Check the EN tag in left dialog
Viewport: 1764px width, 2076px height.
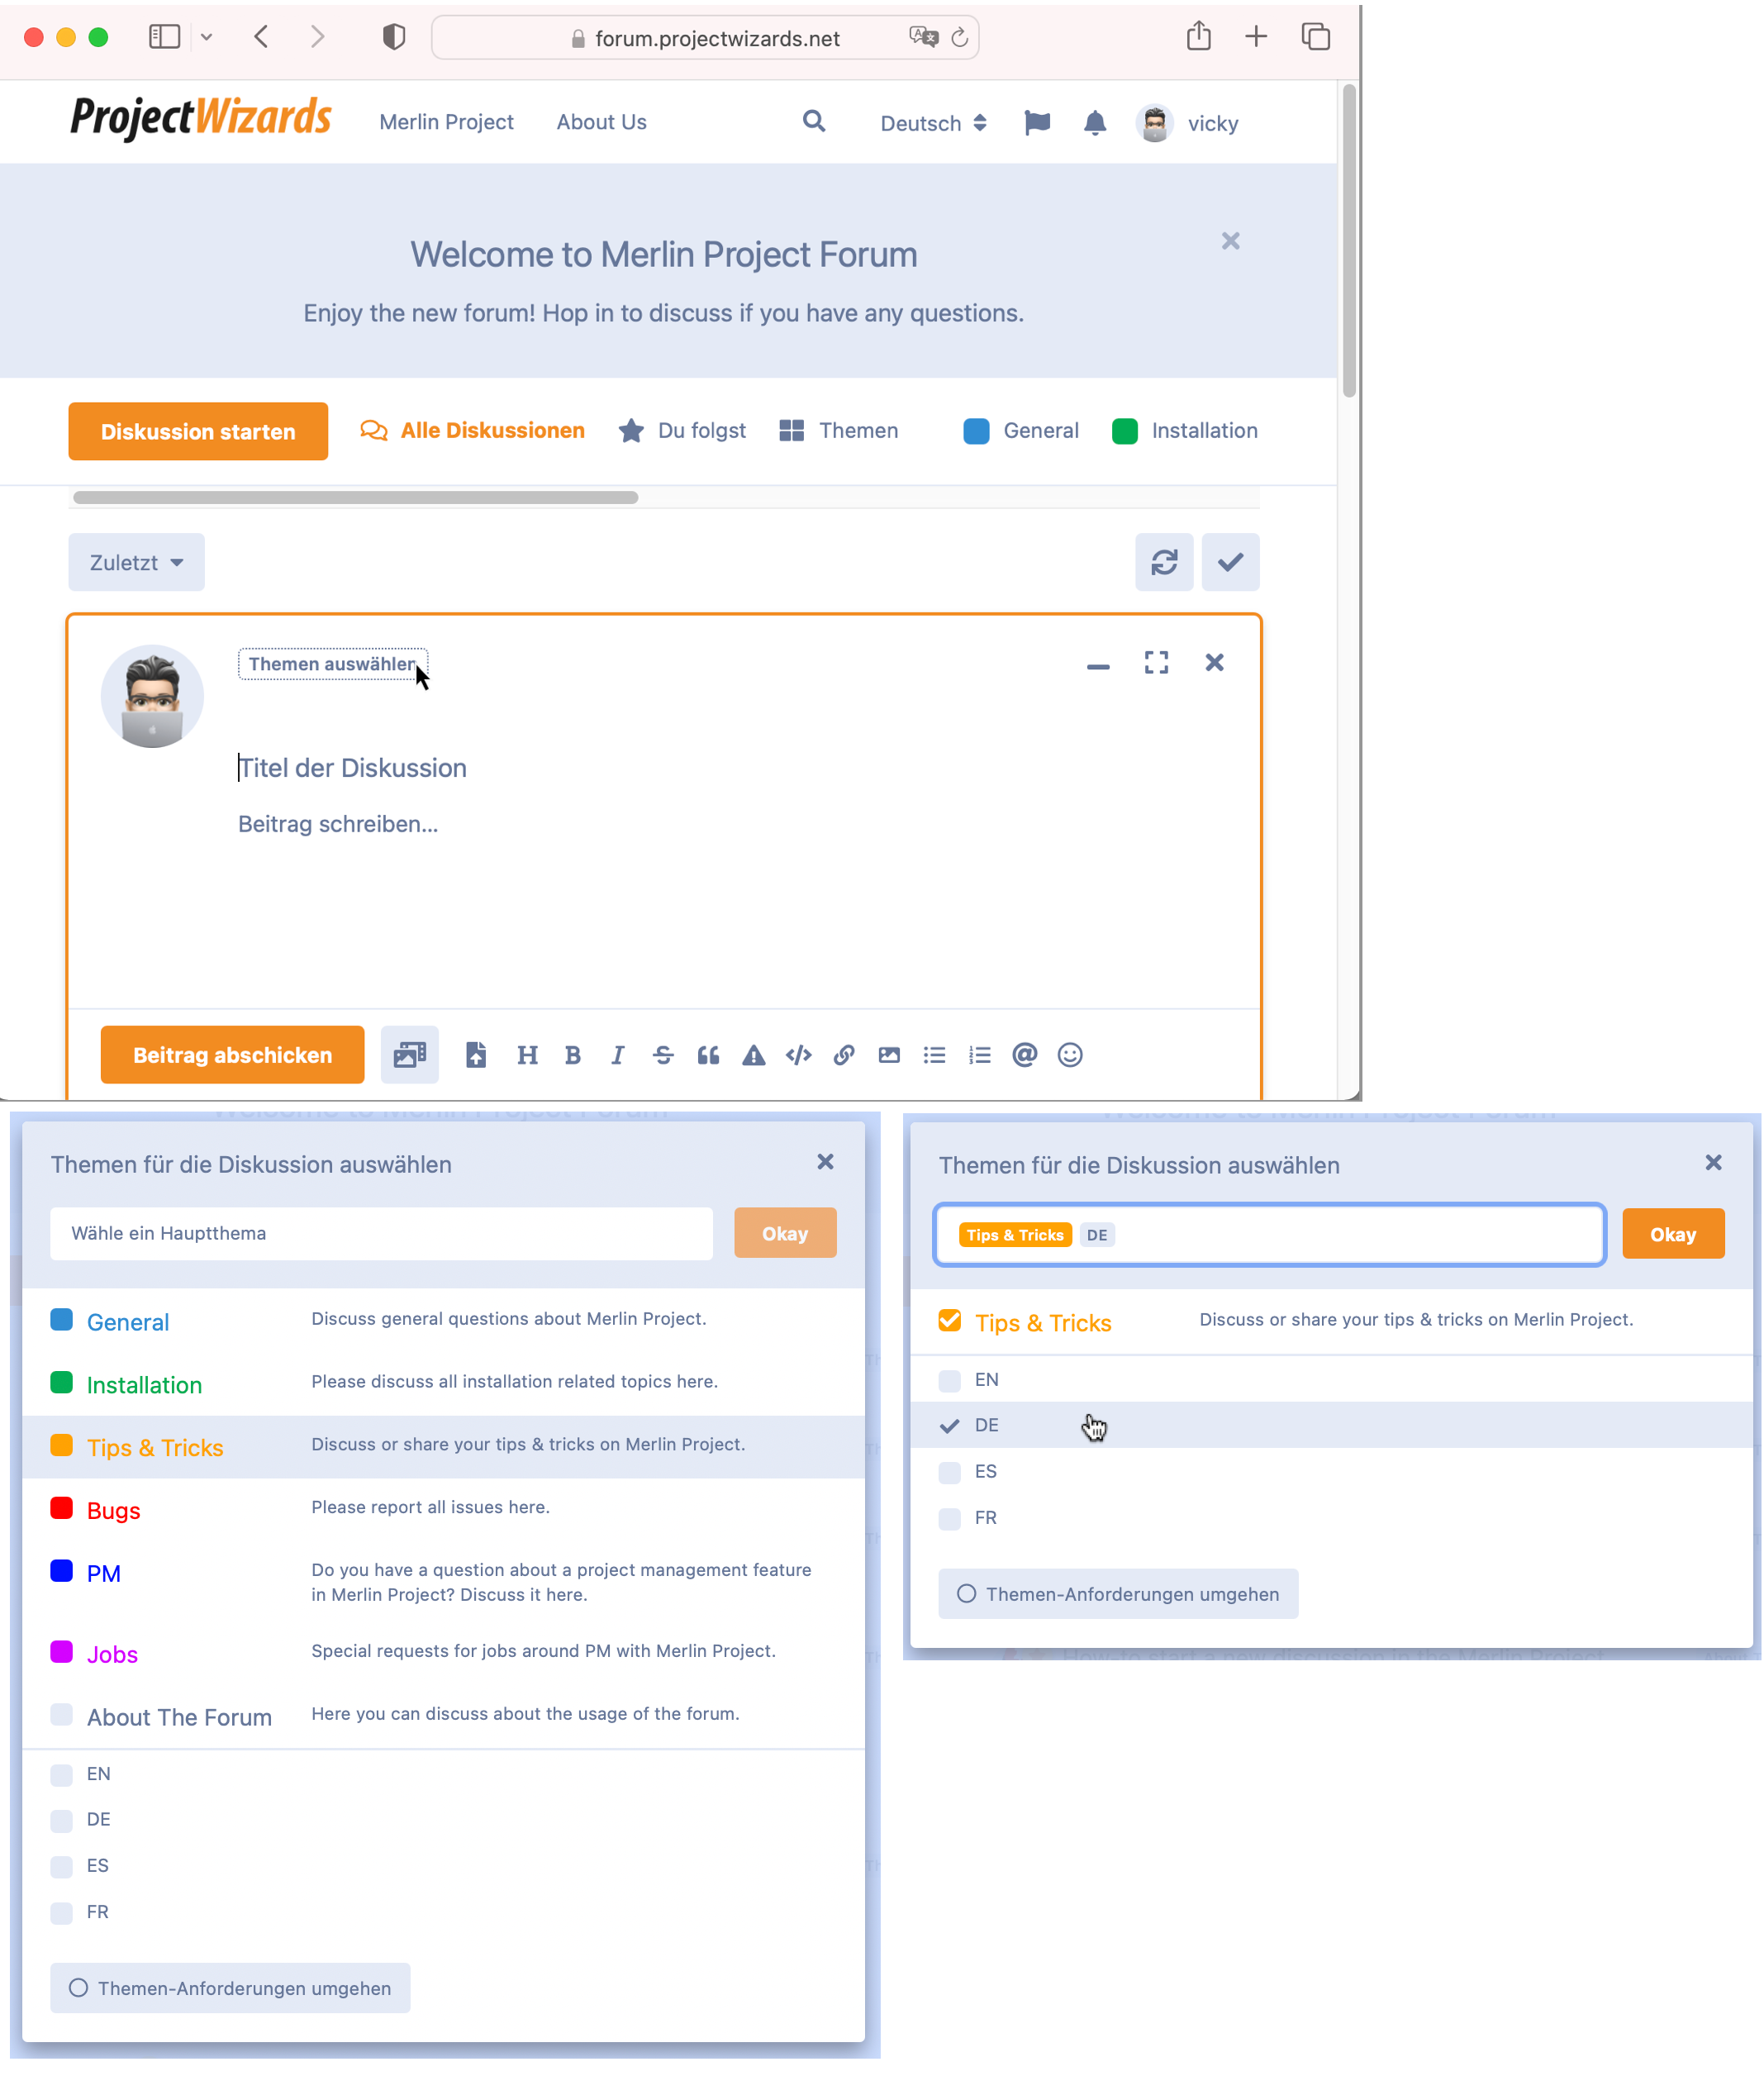62,1775
